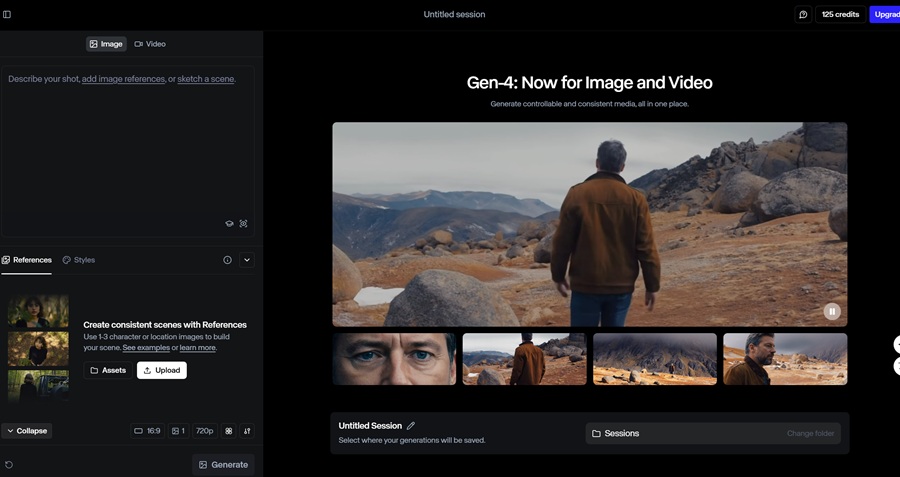The height and width of the screenshot is (477, 900).
Task: Select the Styles tab
Action: coord(79,260)
